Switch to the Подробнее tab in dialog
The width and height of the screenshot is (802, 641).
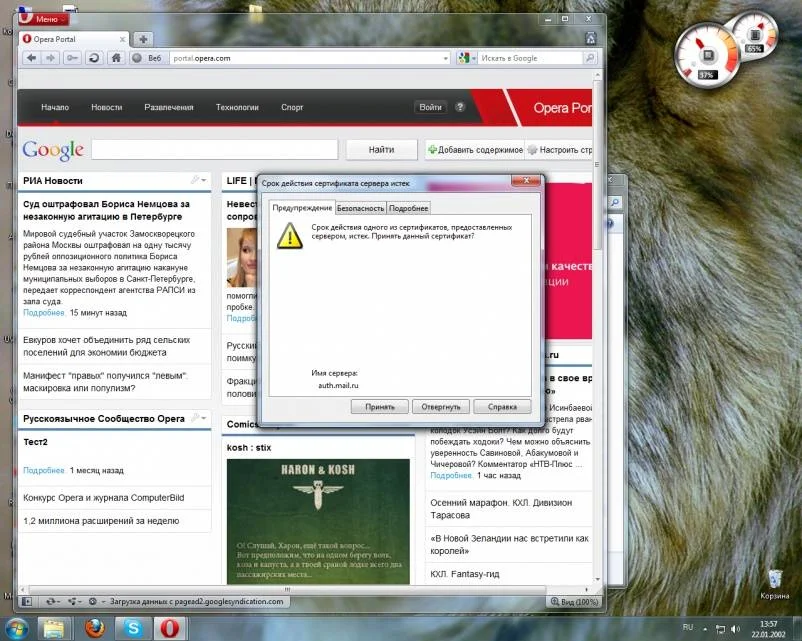(409, 208)
